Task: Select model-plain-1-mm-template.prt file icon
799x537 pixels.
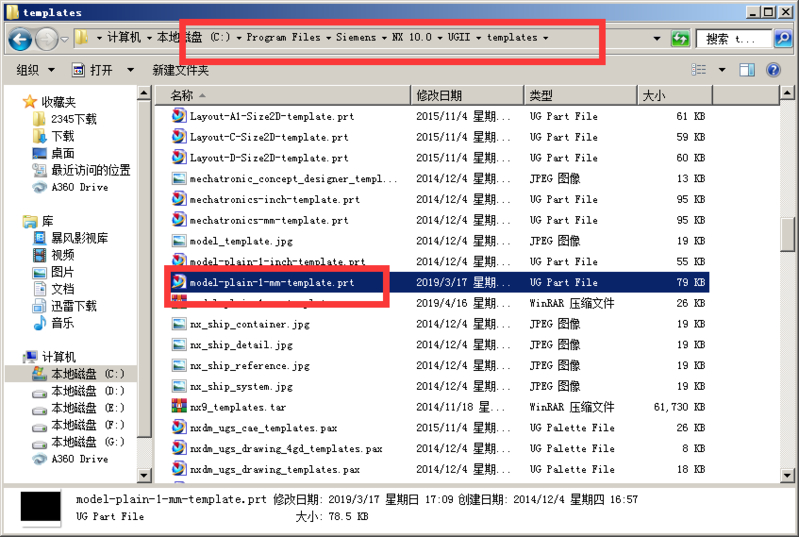Action: pyautogui.click(x=179, y=282)
